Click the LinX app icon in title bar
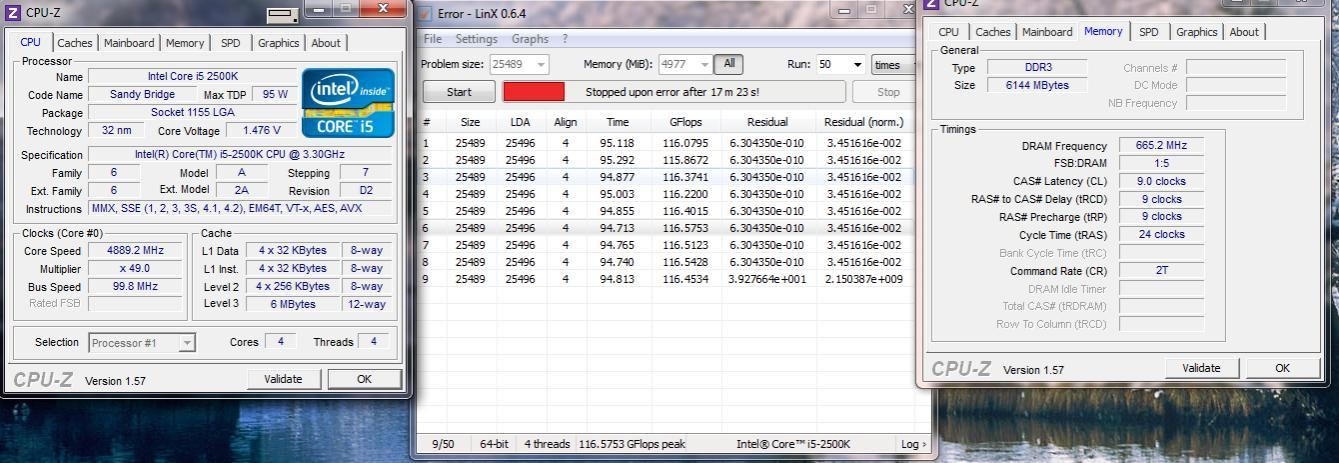The width and height of the screenshot is (1339, 463). coord(424,13)
